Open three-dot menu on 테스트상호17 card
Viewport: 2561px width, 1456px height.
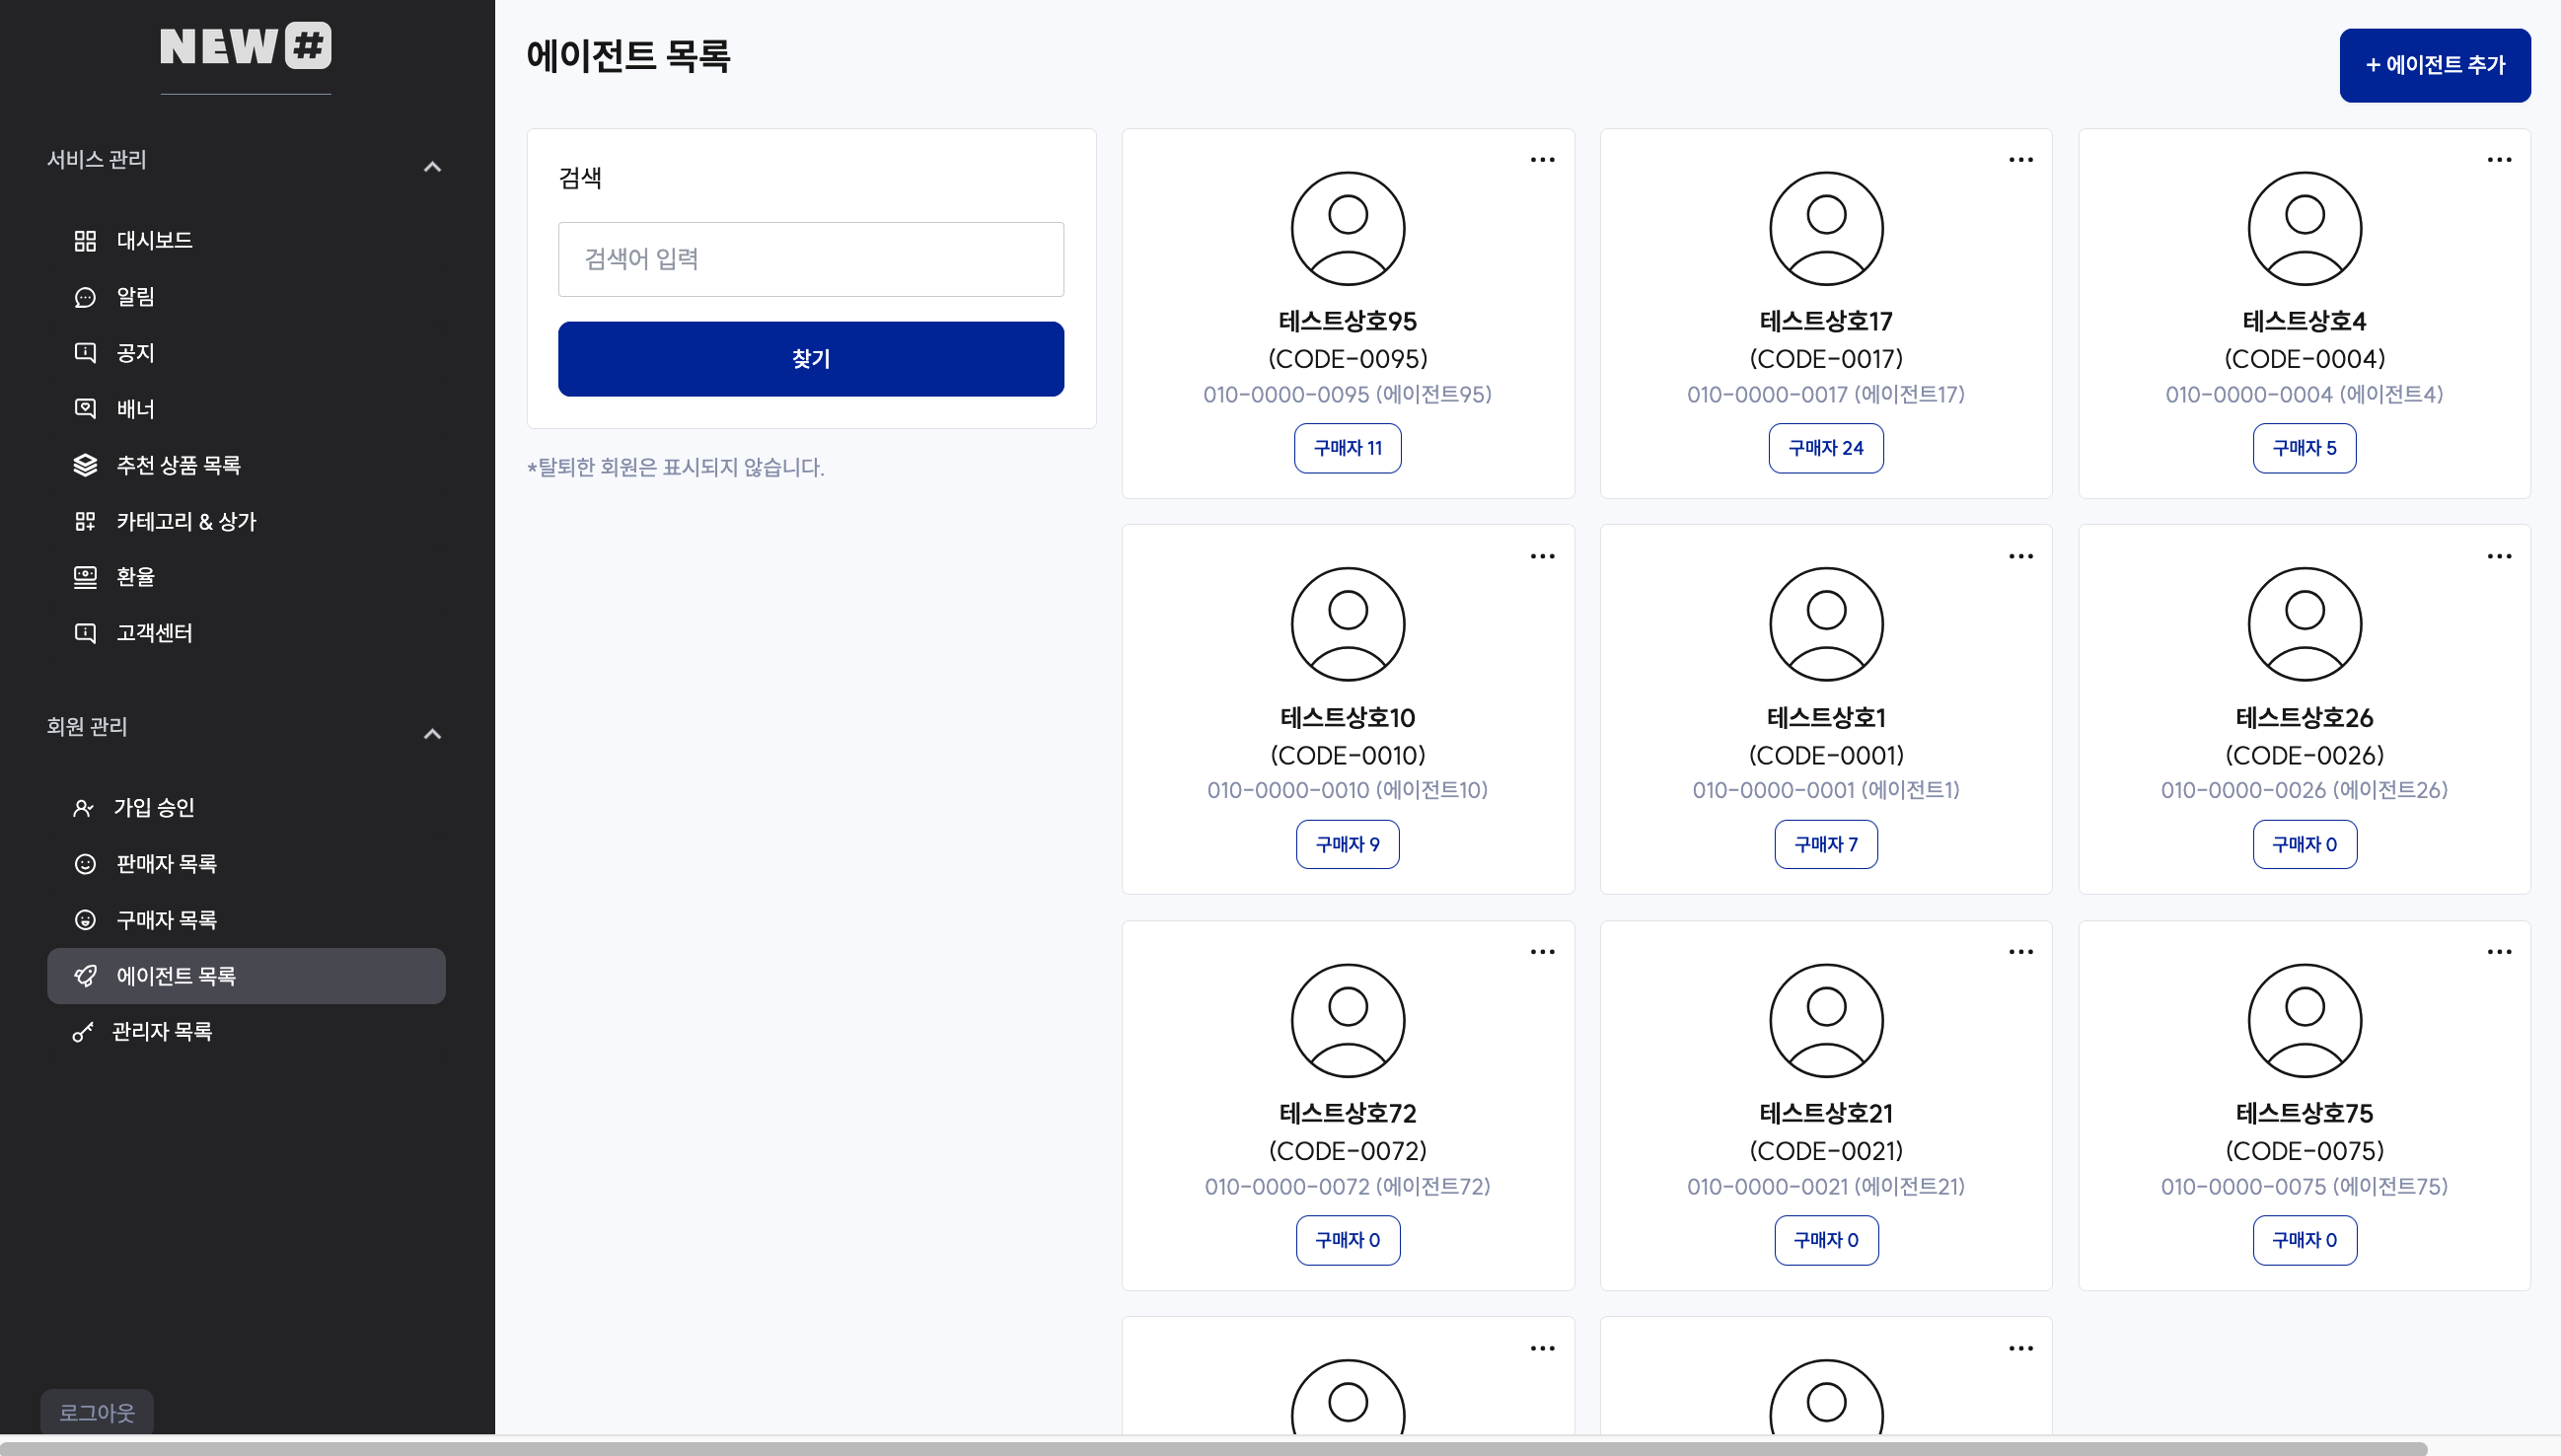pyautogui.click(x=2020, y=160)
